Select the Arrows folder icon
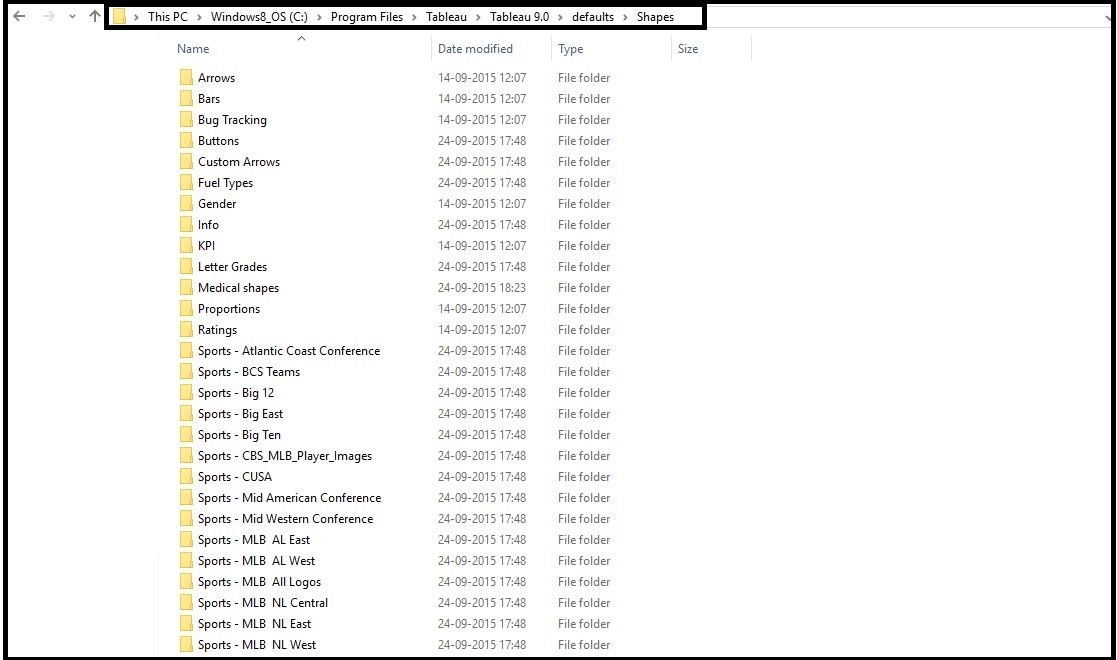Viewport: 1117px width, 660px height. [x=186, y=78]
